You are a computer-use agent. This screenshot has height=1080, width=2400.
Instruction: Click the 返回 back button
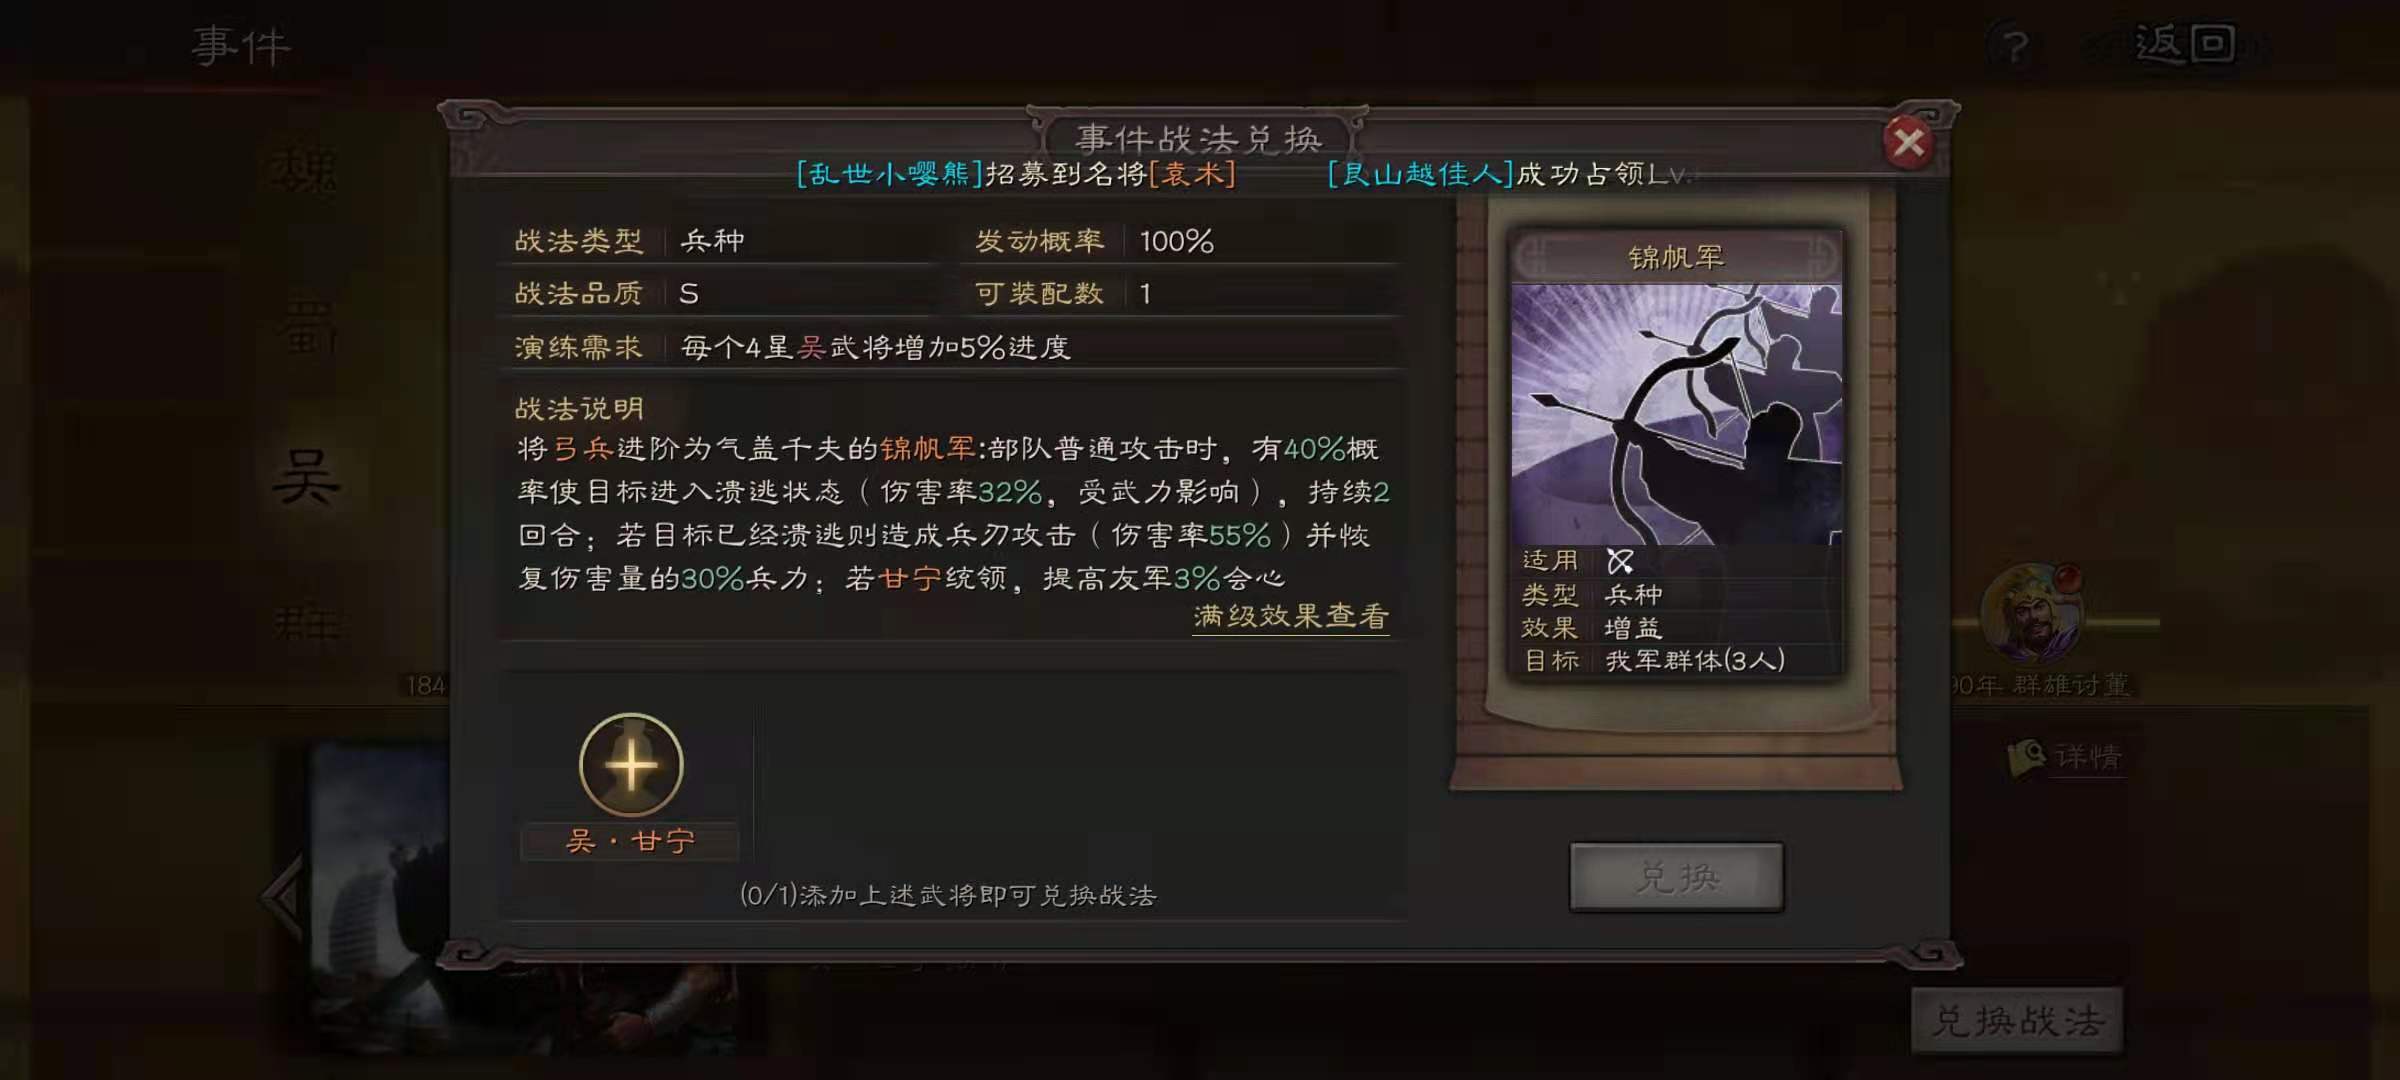pyautogui.click(x=2185, y=44)
